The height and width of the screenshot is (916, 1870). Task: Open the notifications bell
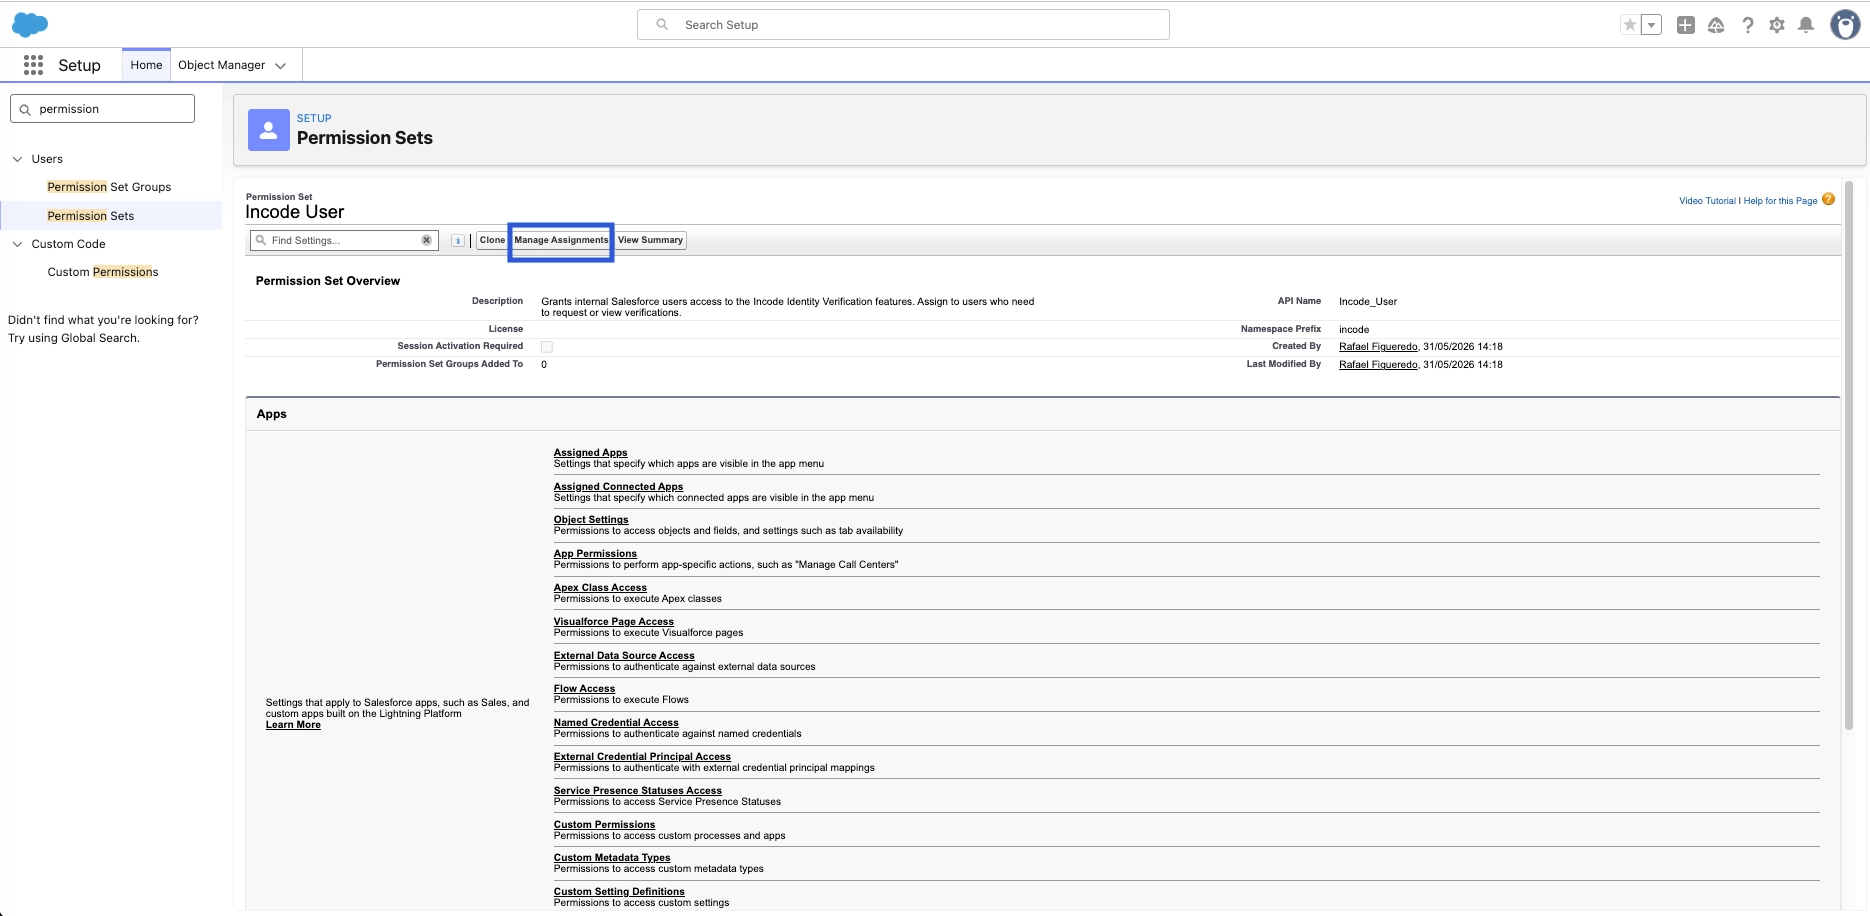[x=1806, y=25]
